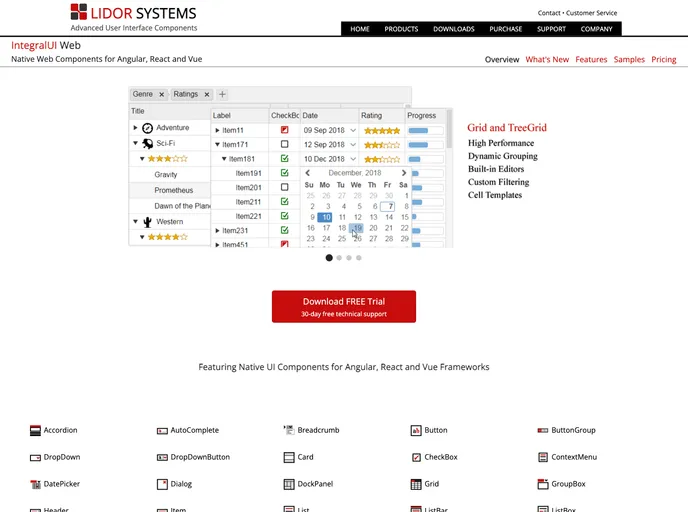This screenshot has width=688, height=512.
Task: Click the Download FREE Trial button
Action: click(x=344, y=306)
